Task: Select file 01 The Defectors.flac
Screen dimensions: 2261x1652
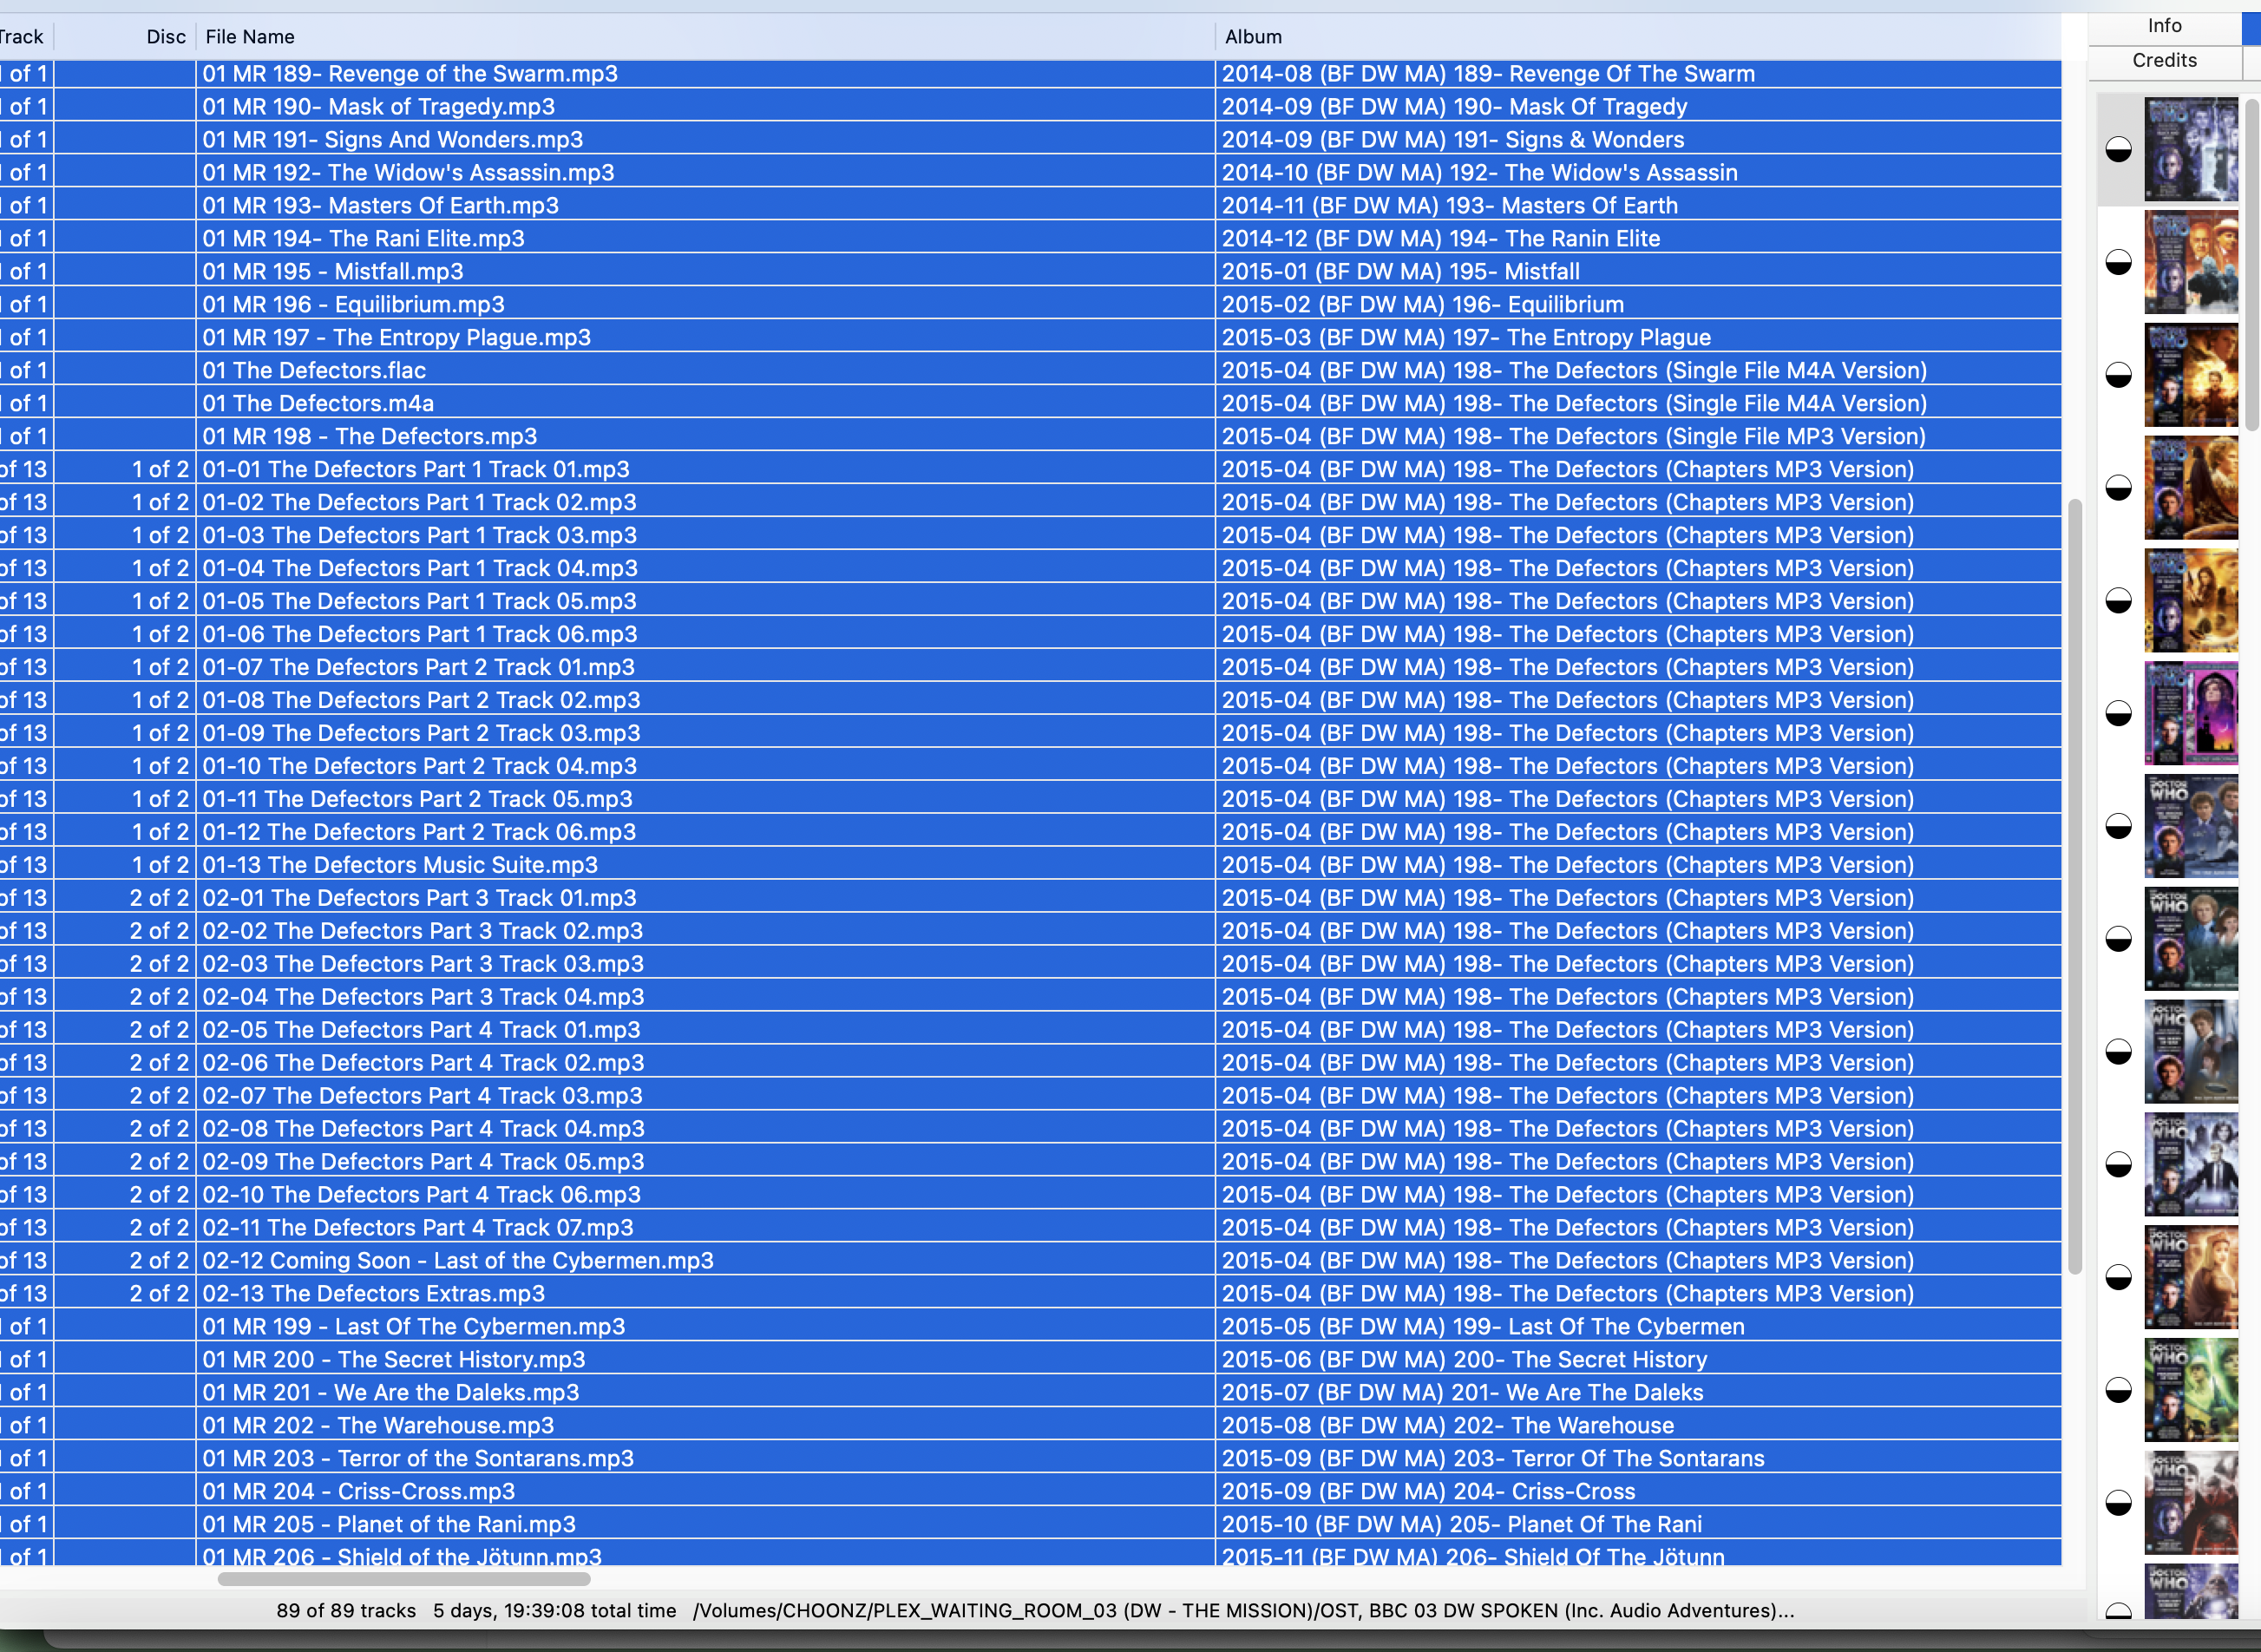Action: (314, 371)
